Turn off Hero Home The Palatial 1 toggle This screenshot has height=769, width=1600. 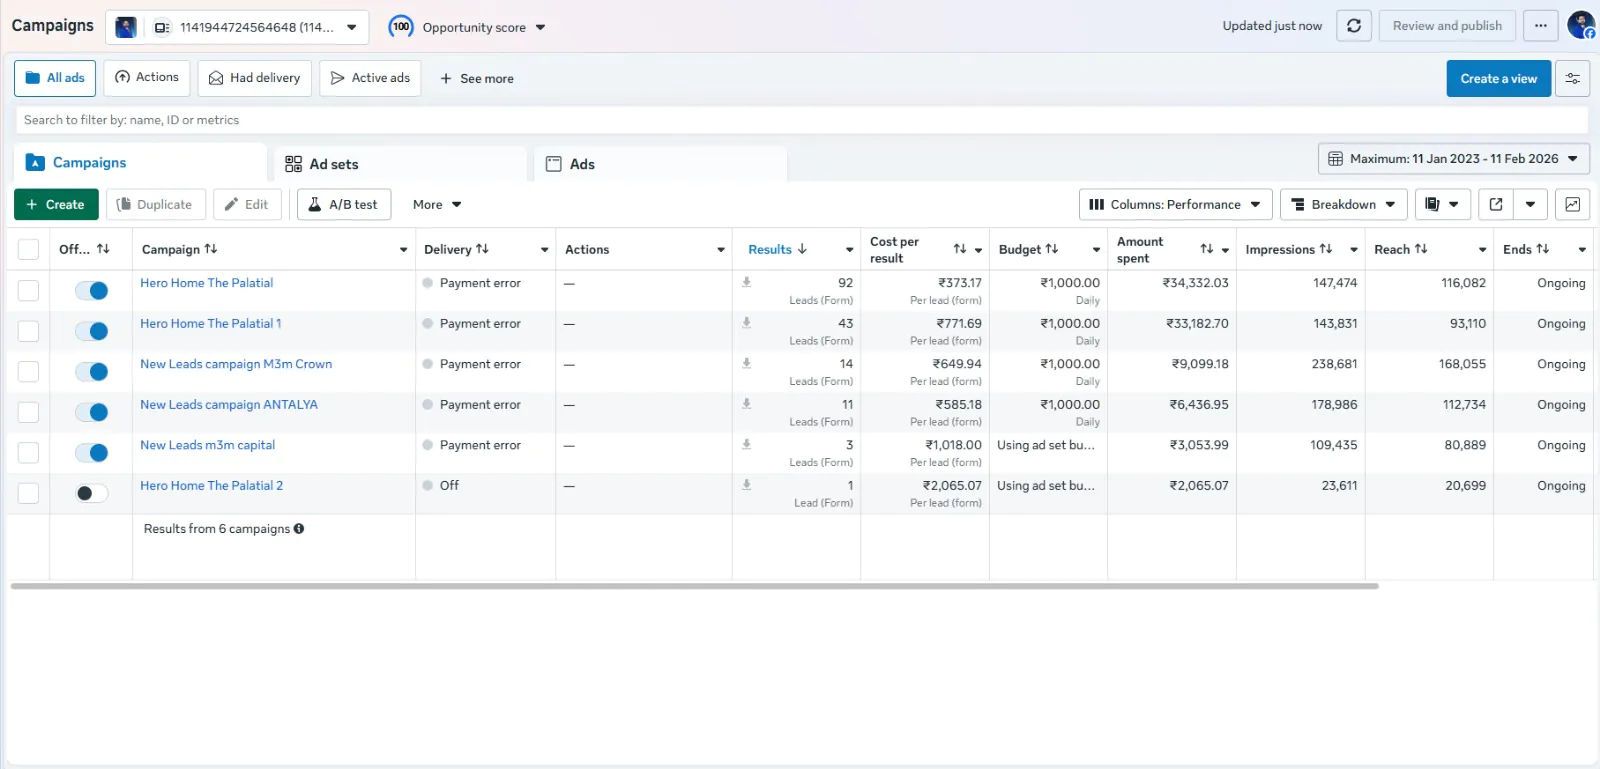click(x=92, y=331)
